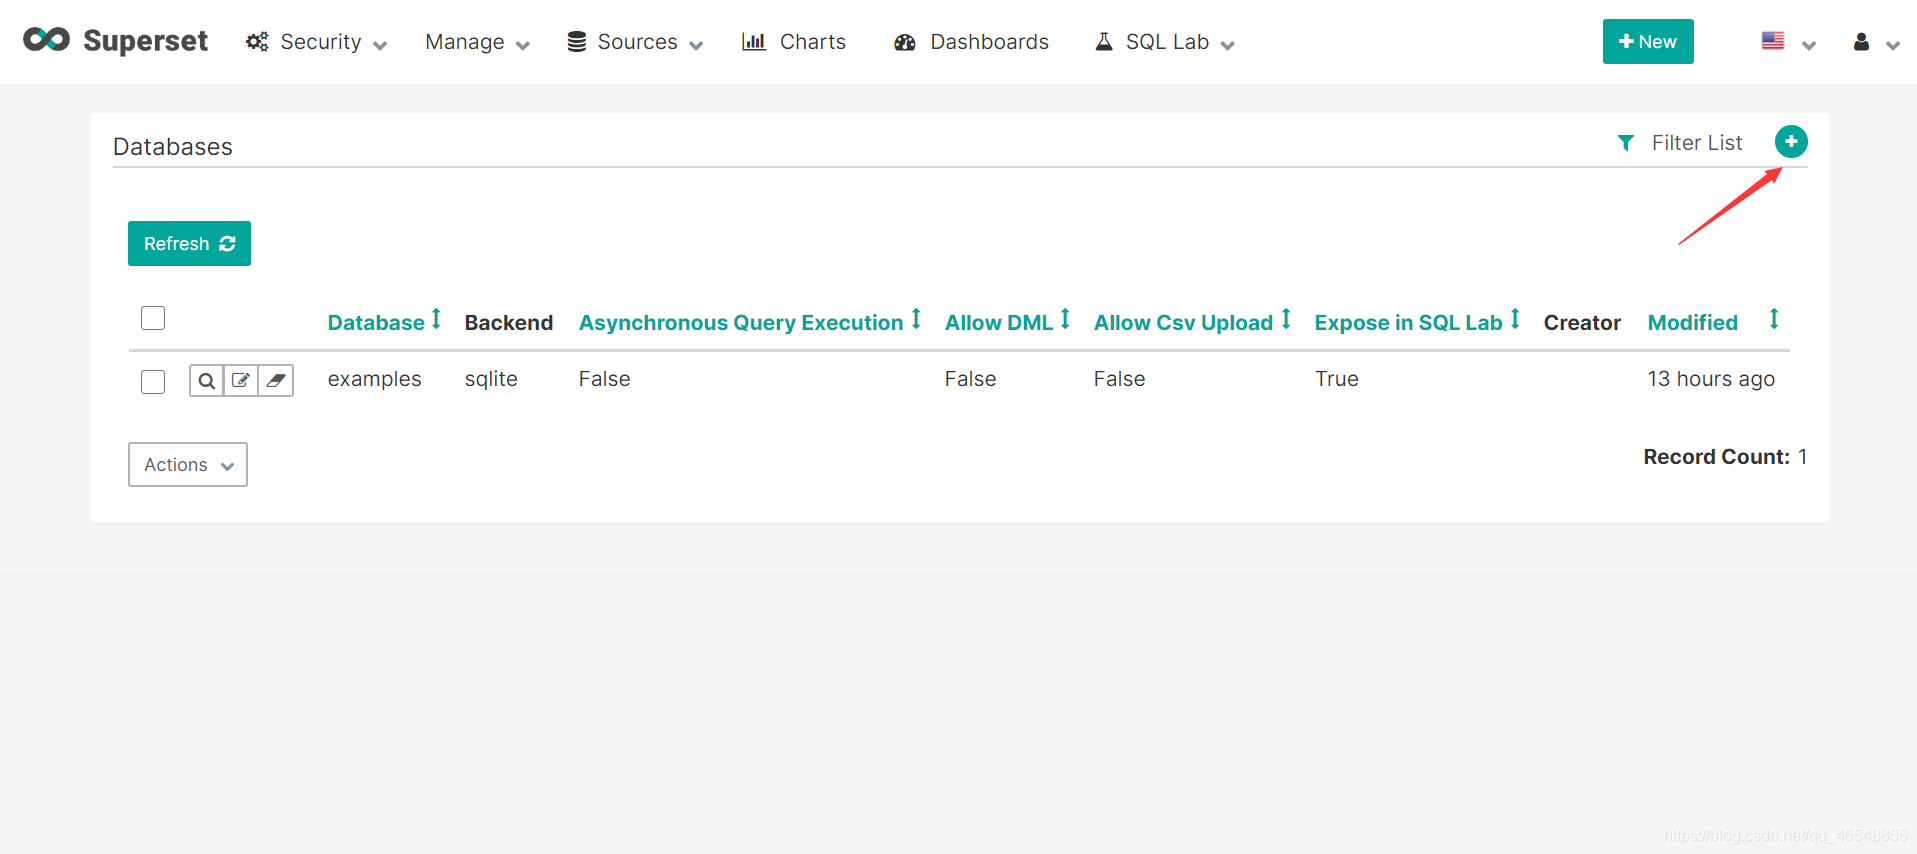The width and height of the screenshot is (1917, 854).
Task: Click the add database plus icon
Action: tap(1791, 142)
